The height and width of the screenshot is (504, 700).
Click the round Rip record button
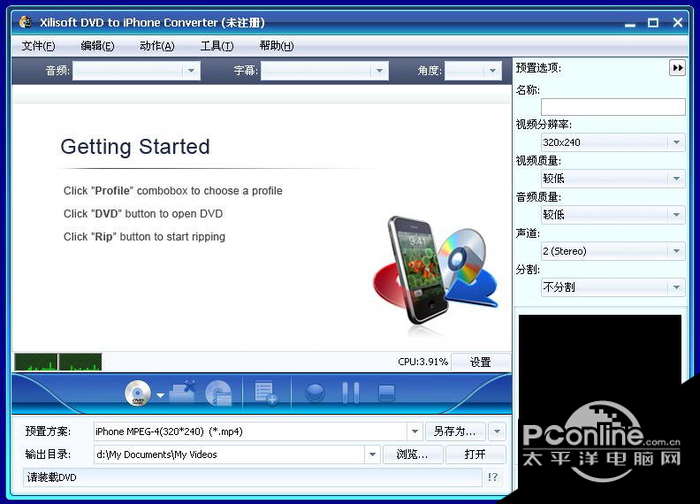pos(315,393)
